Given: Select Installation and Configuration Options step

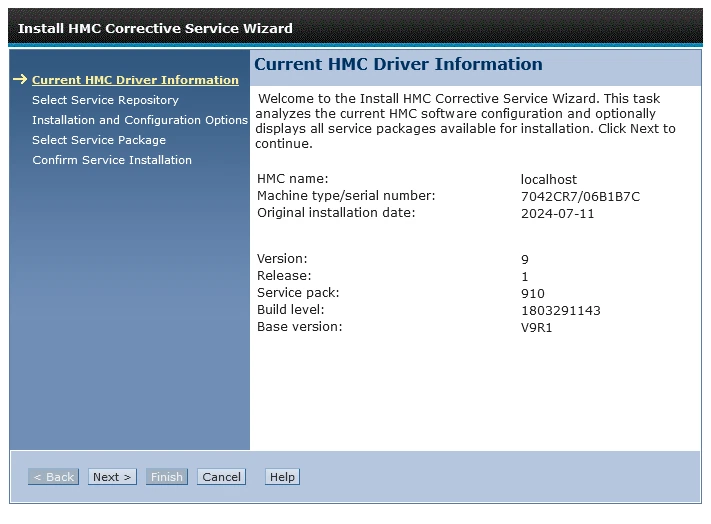Looking at the screenshot, I should 139,120.
